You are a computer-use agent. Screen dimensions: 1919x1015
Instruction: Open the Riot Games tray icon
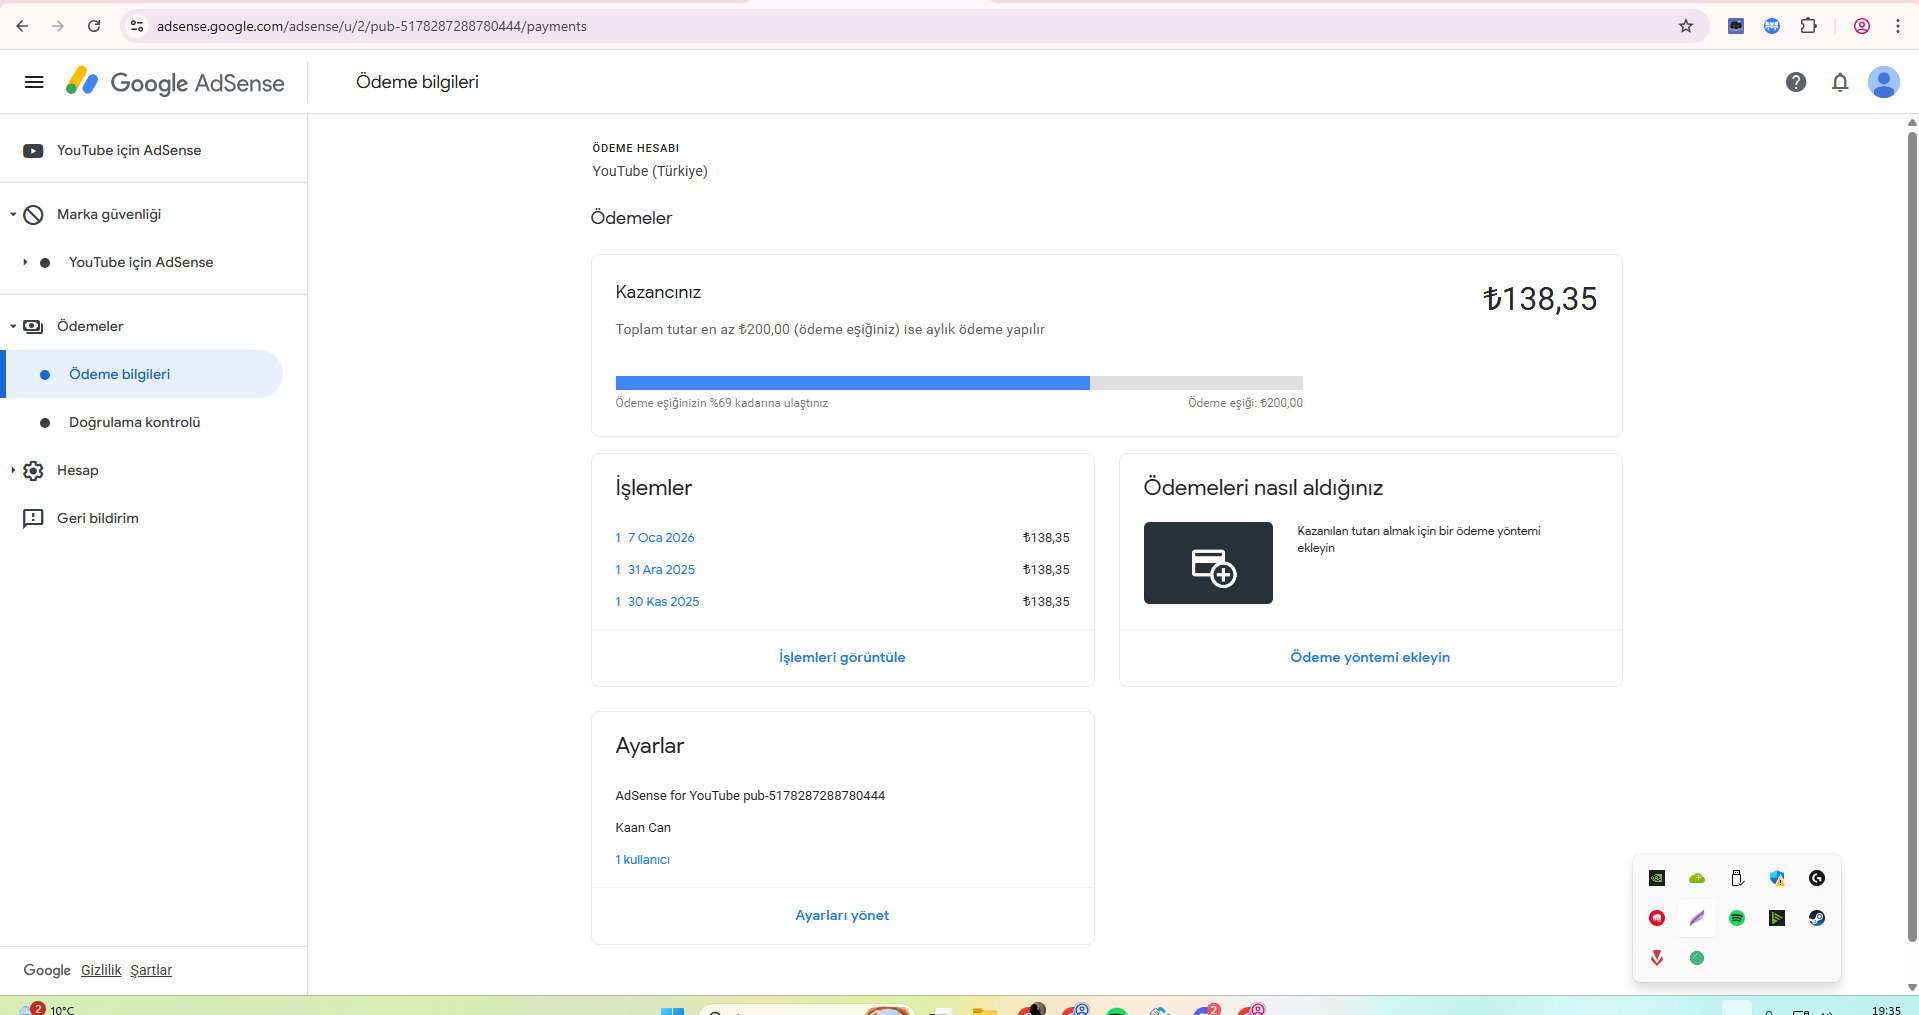coord(1657,918)
